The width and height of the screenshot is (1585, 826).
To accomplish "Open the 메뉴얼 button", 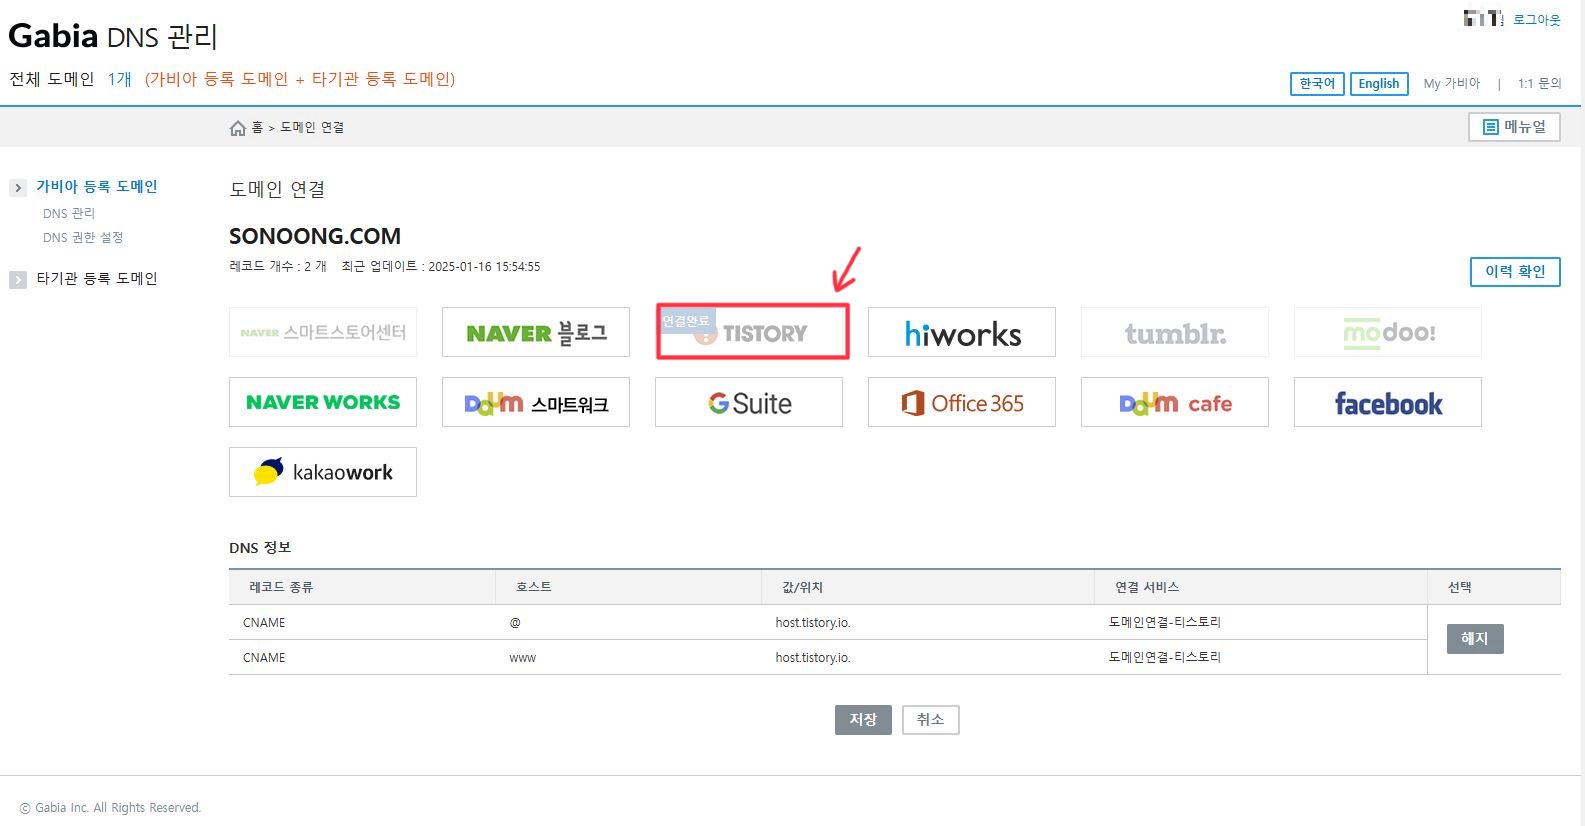I will 1514,127.
